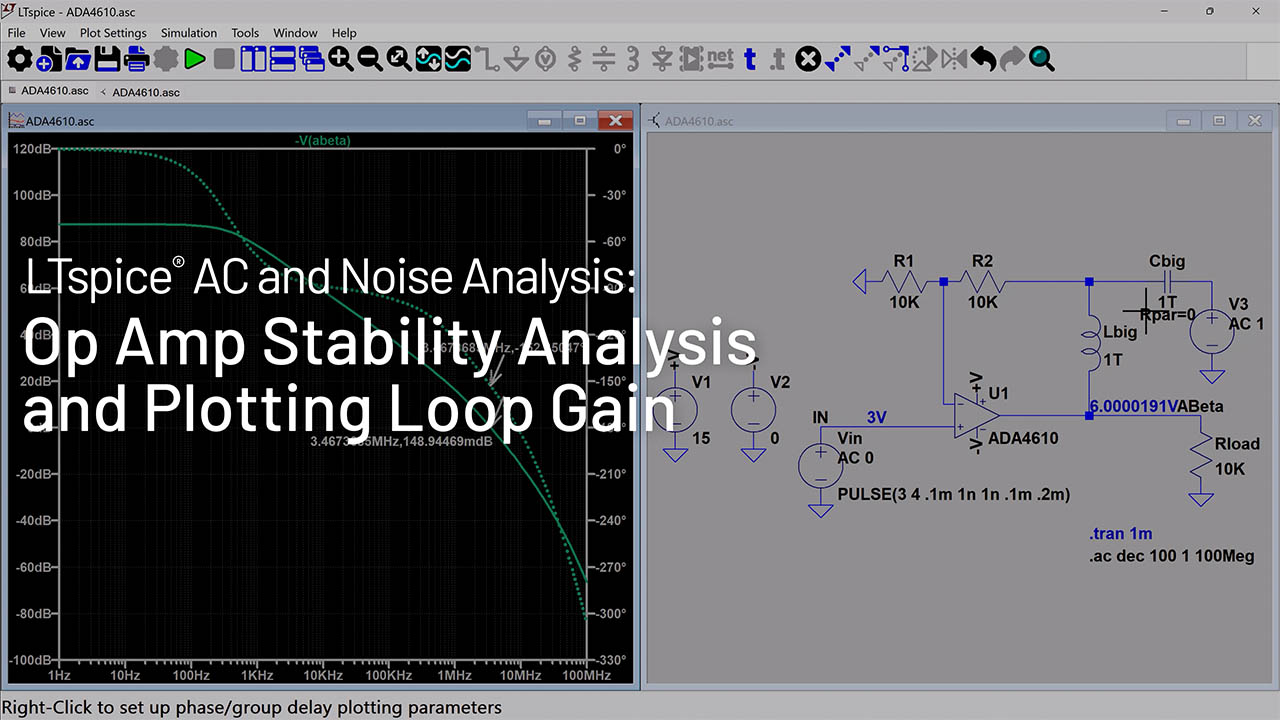
Task: Select the place capacitor tool
Action: (604, 59)
